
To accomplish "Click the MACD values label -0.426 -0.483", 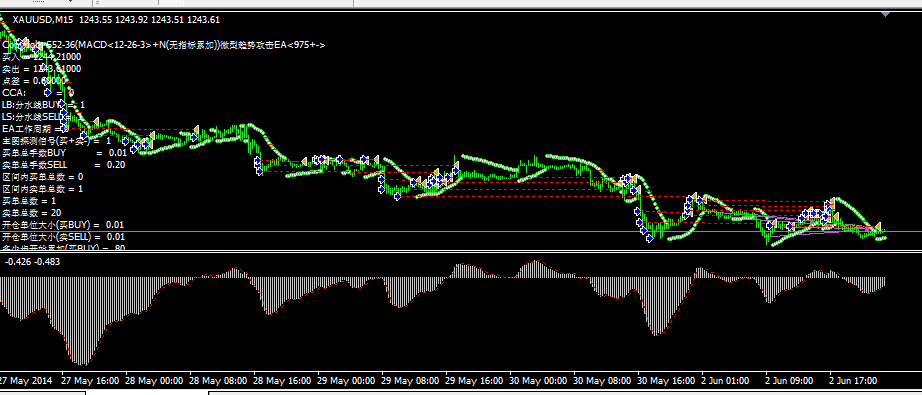I will click(x=32, y=262).
